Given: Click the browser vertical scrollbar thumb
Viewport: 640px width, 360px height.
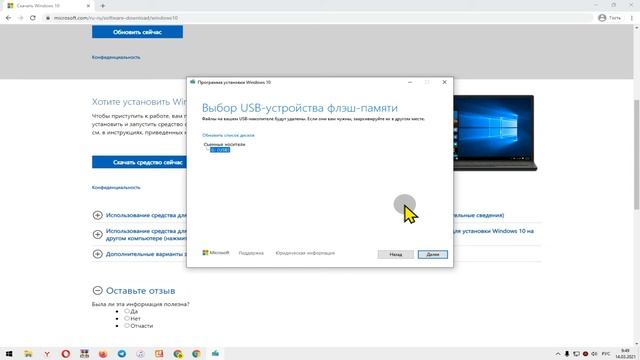Looking at the screenshot, I should coord(637,154).
